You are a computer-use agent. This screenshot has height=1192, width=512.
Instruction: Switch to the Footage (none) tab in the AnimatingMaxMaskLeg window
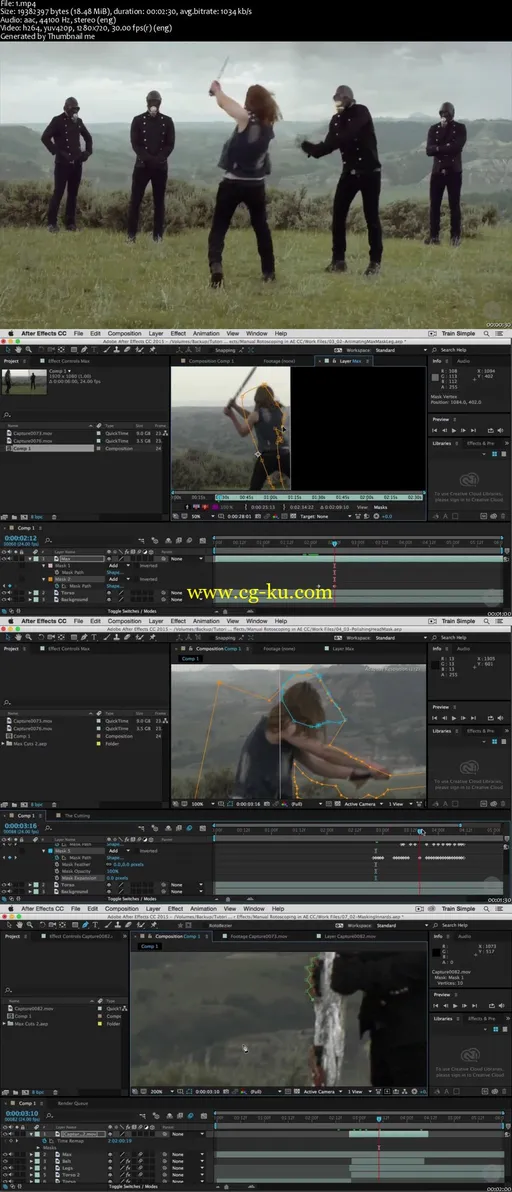click(x=279, y=361)
